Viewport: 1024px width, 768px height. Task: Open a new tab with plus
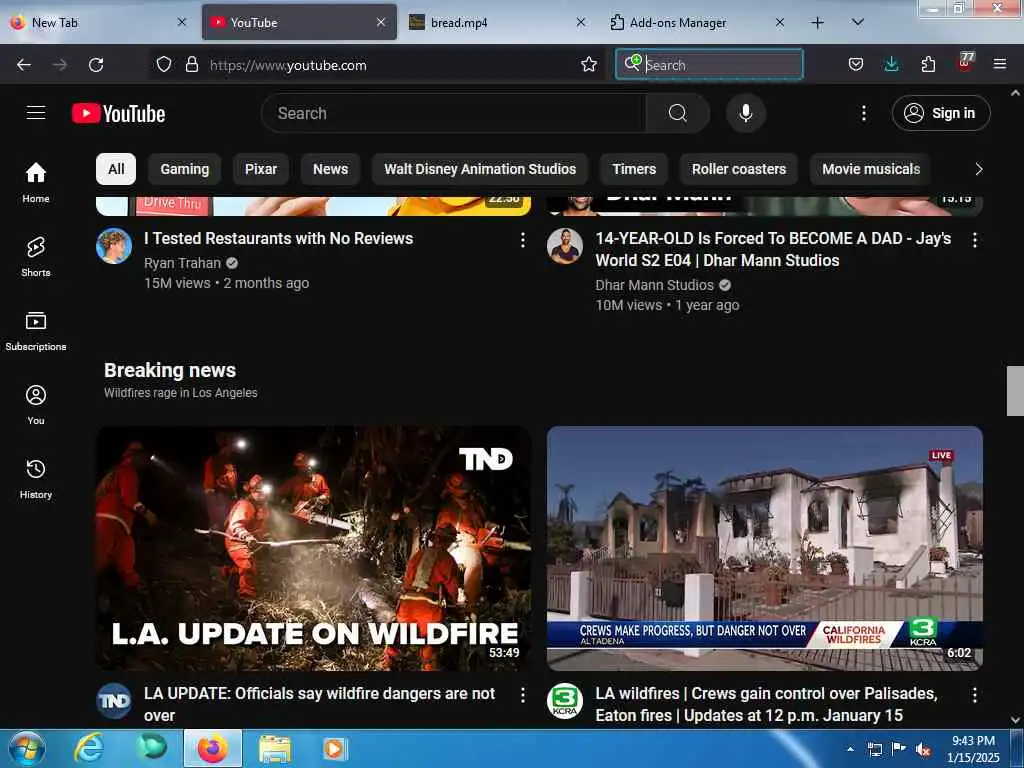[x=817, y=23]
